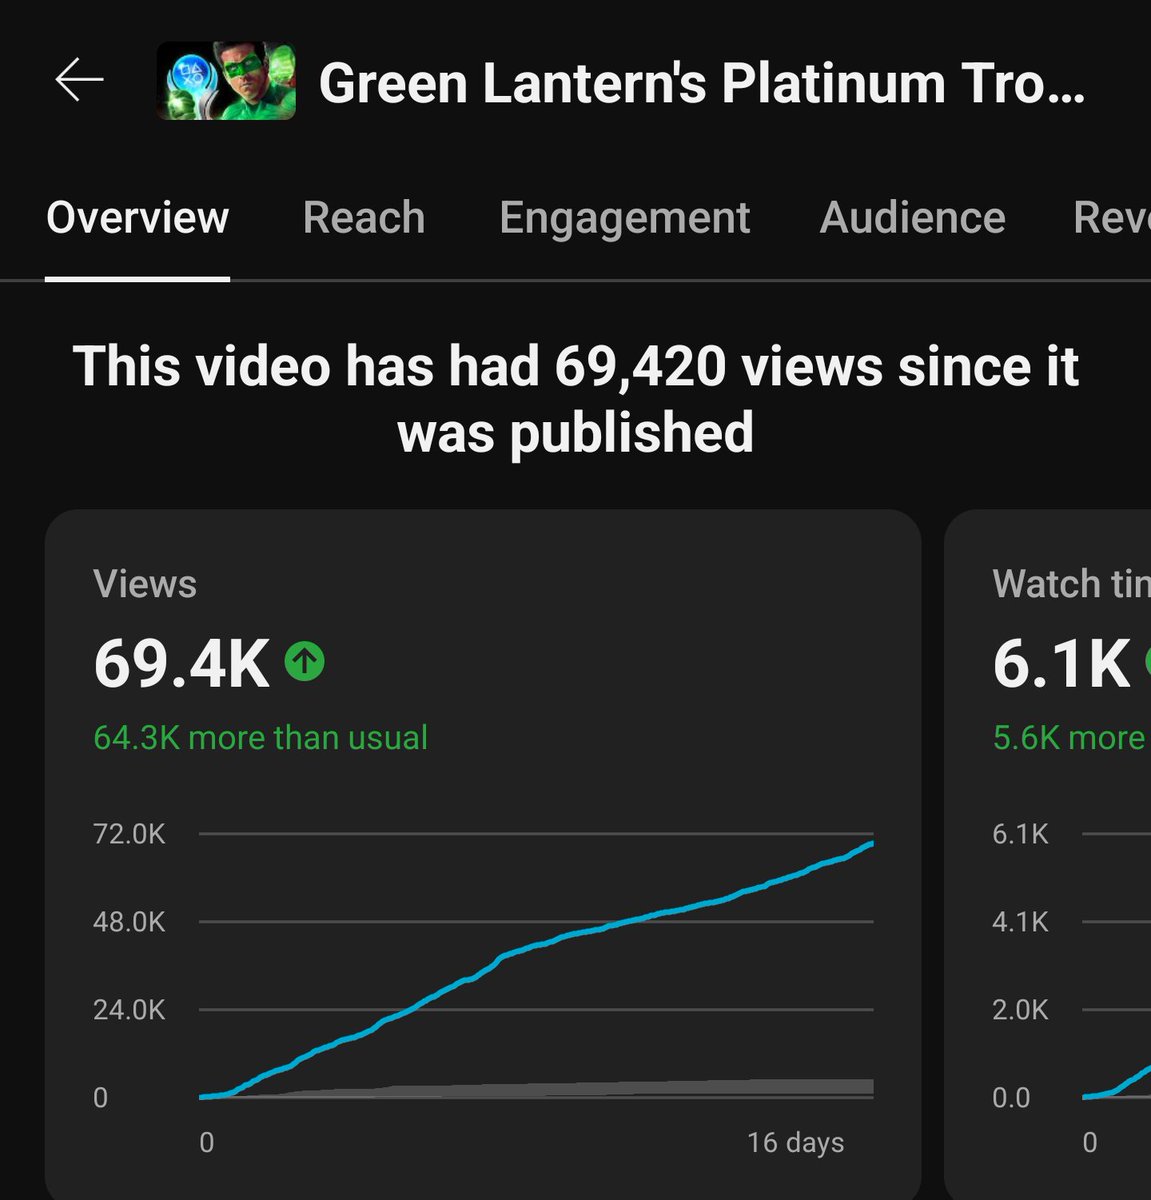The width and height of the screenshot is (1151, 1200).
Task: Tap the '64.3K more than usual' text
Action: coord(261,738)
